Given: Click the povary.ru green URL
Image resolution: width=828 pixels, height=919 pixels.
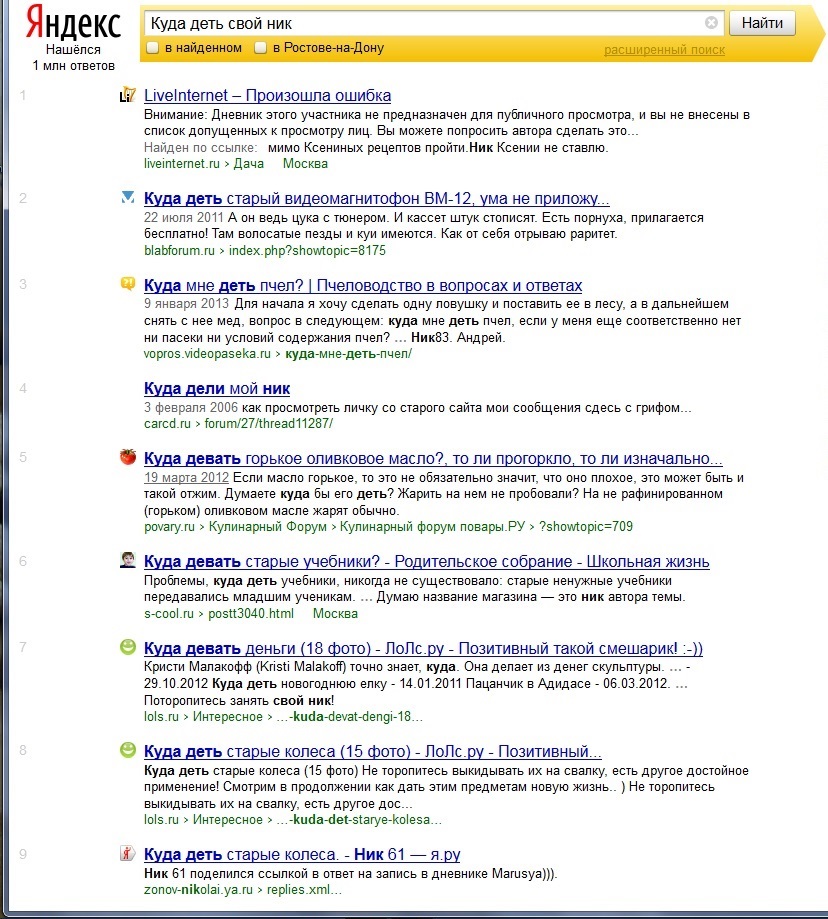Looking at the screenshot, I should pyautogui.click(x=169, y=526).
